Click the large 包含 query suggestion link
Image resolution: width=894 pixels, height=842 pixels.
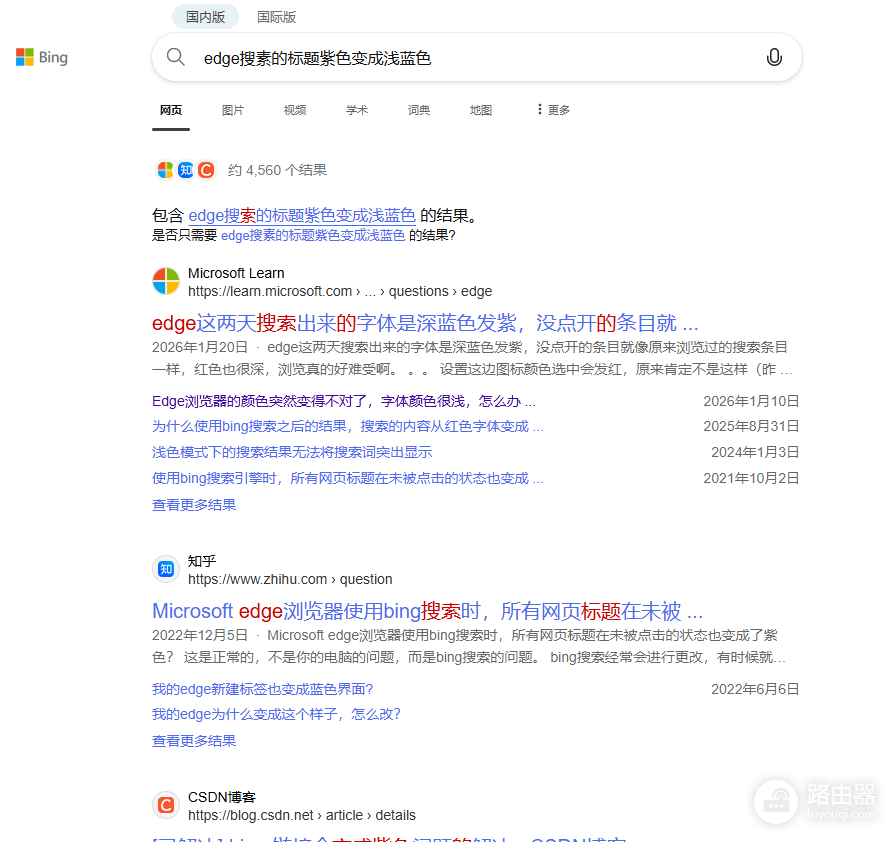(x=302, y=215)
